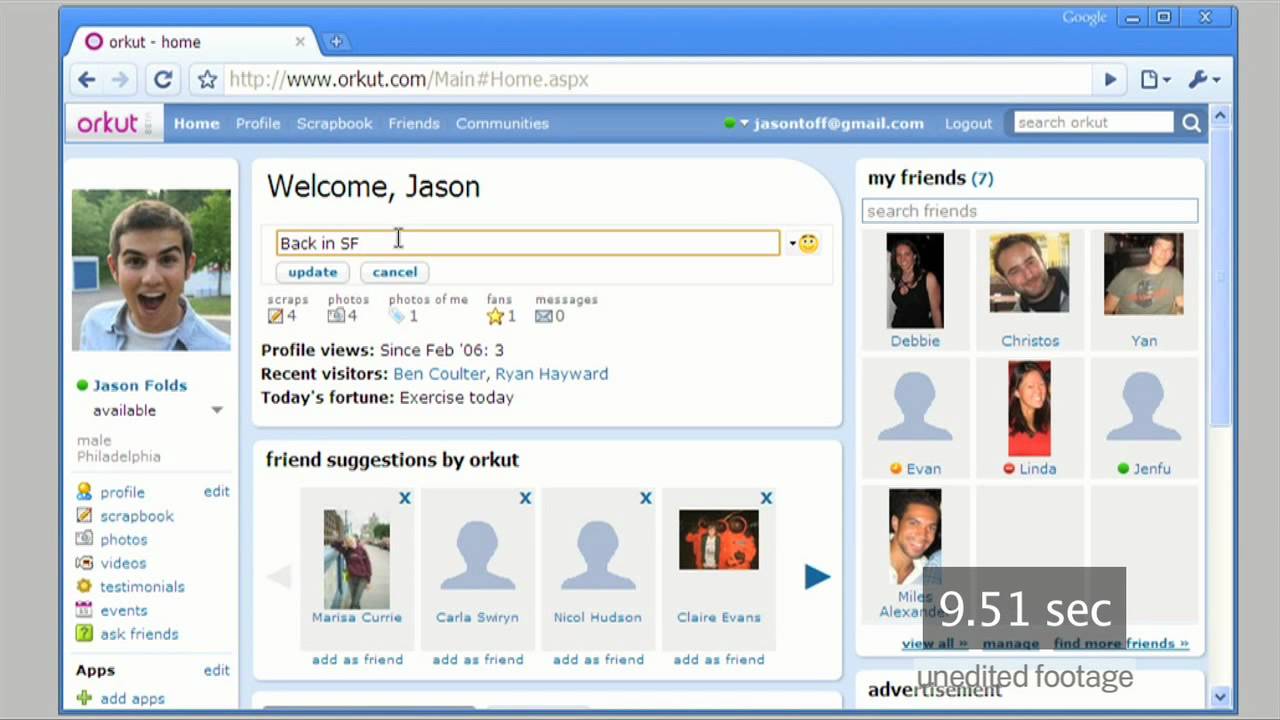Click in the search orkut field
Viewport: 1280px width, 720px height.
(1092, 123)
